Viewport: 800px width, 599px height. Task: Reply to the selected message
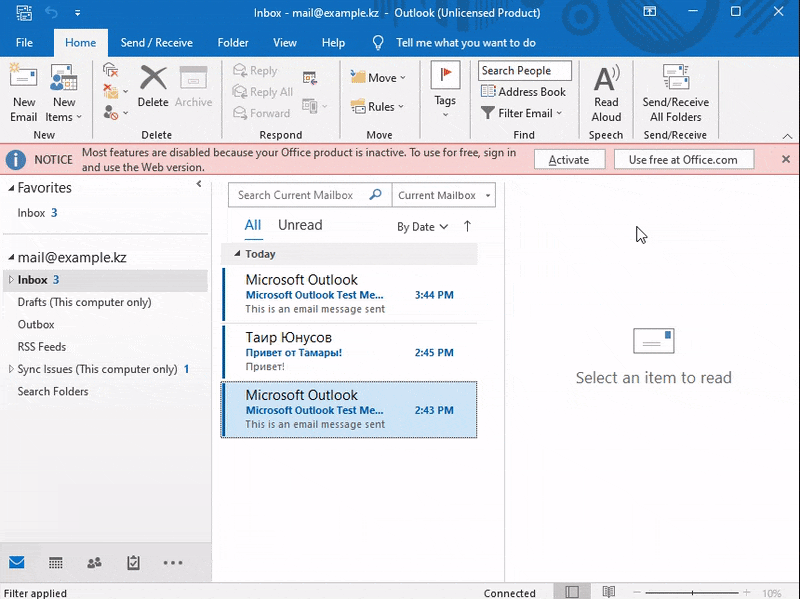(255, 70)
